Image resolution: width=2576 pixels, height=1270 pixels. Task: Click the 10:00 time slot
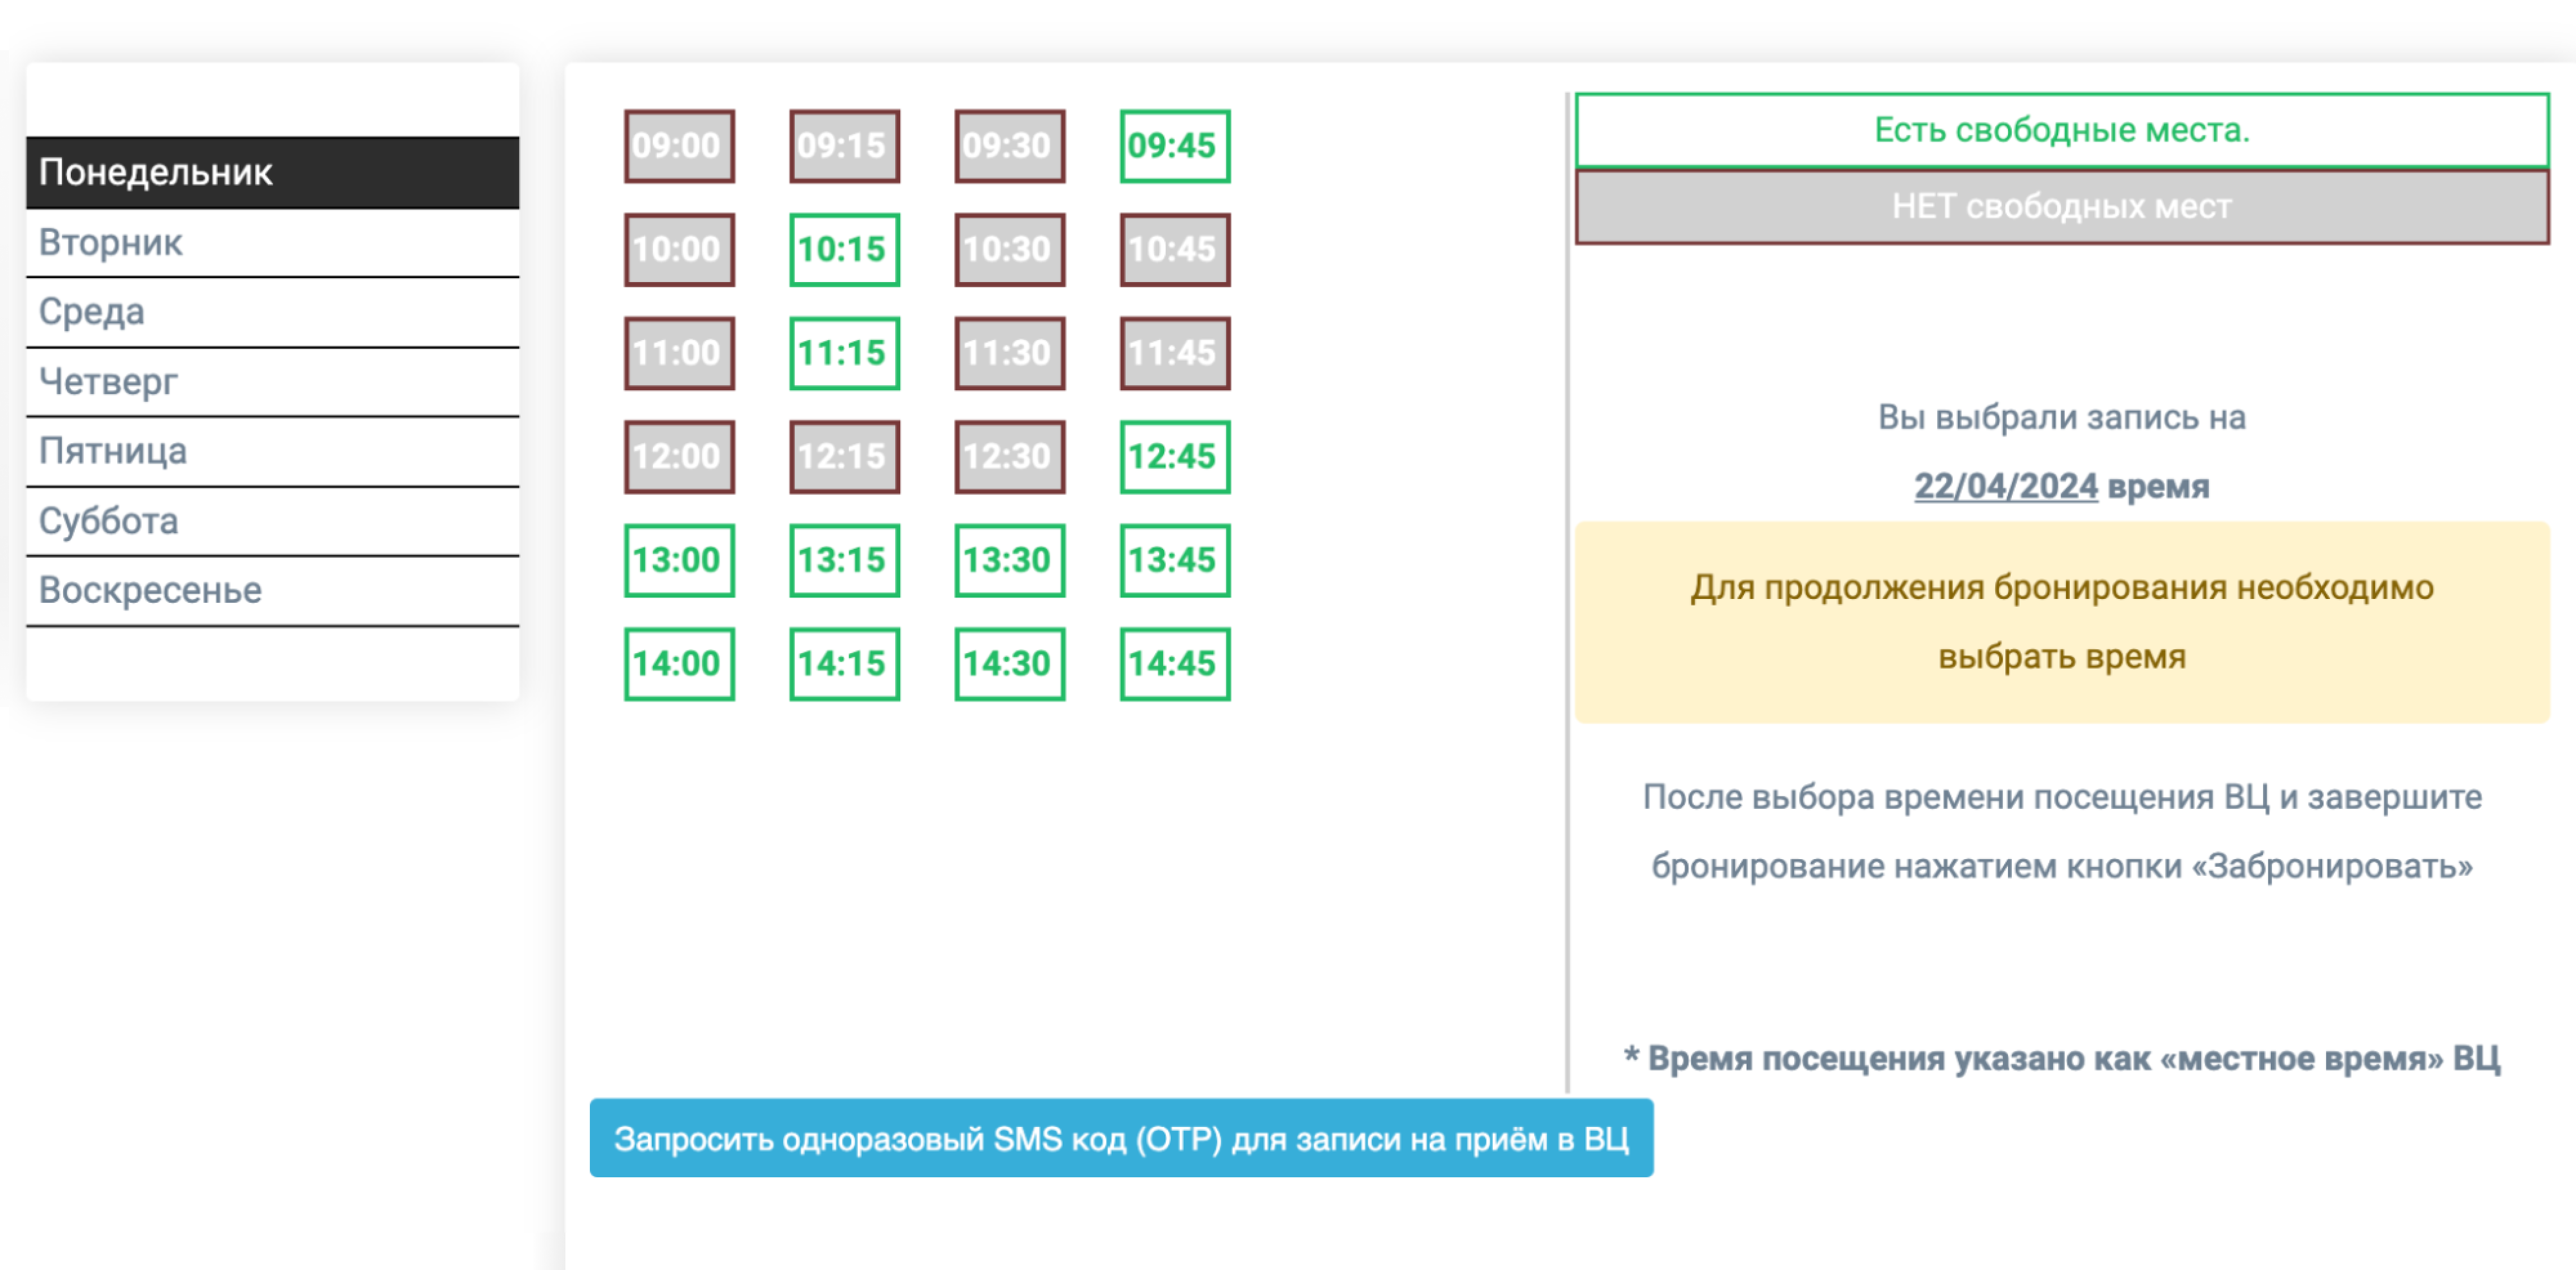click(x=679, y=250)
